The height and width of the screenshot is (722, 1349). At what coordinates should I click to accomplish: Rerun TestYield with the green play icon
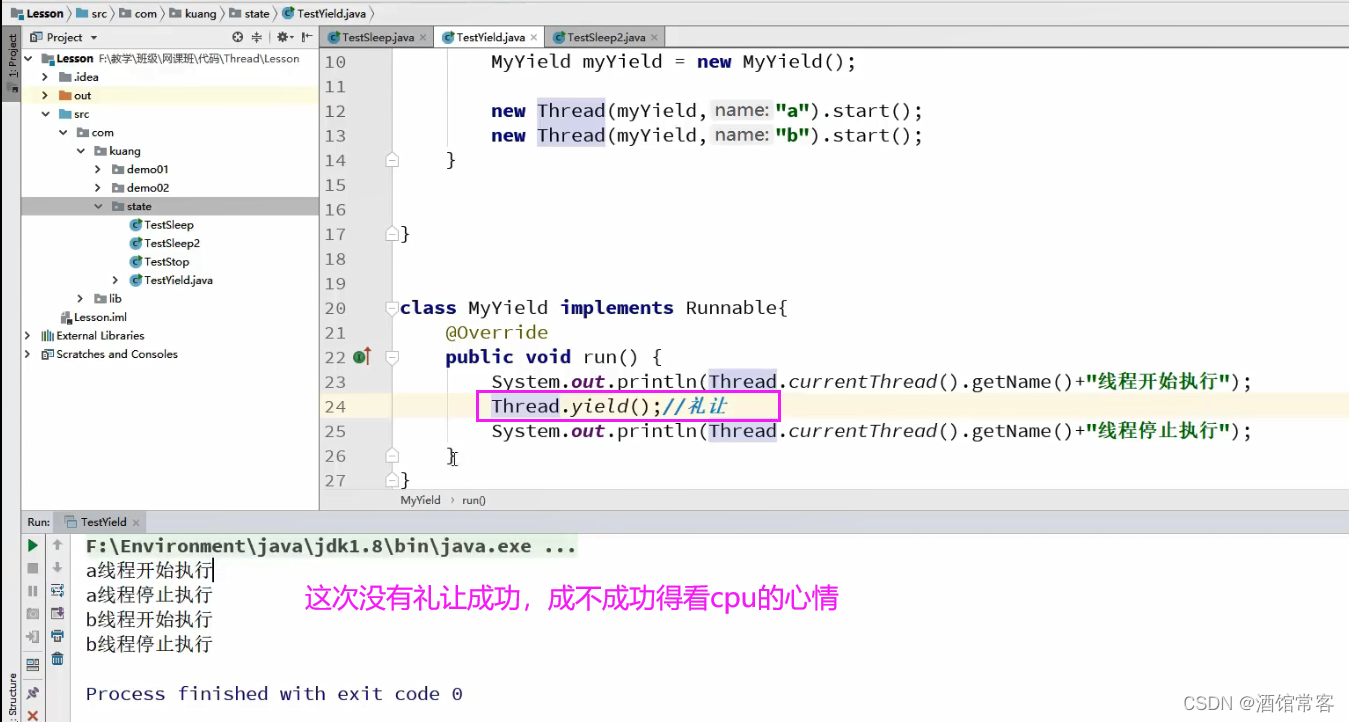(33, 545)
